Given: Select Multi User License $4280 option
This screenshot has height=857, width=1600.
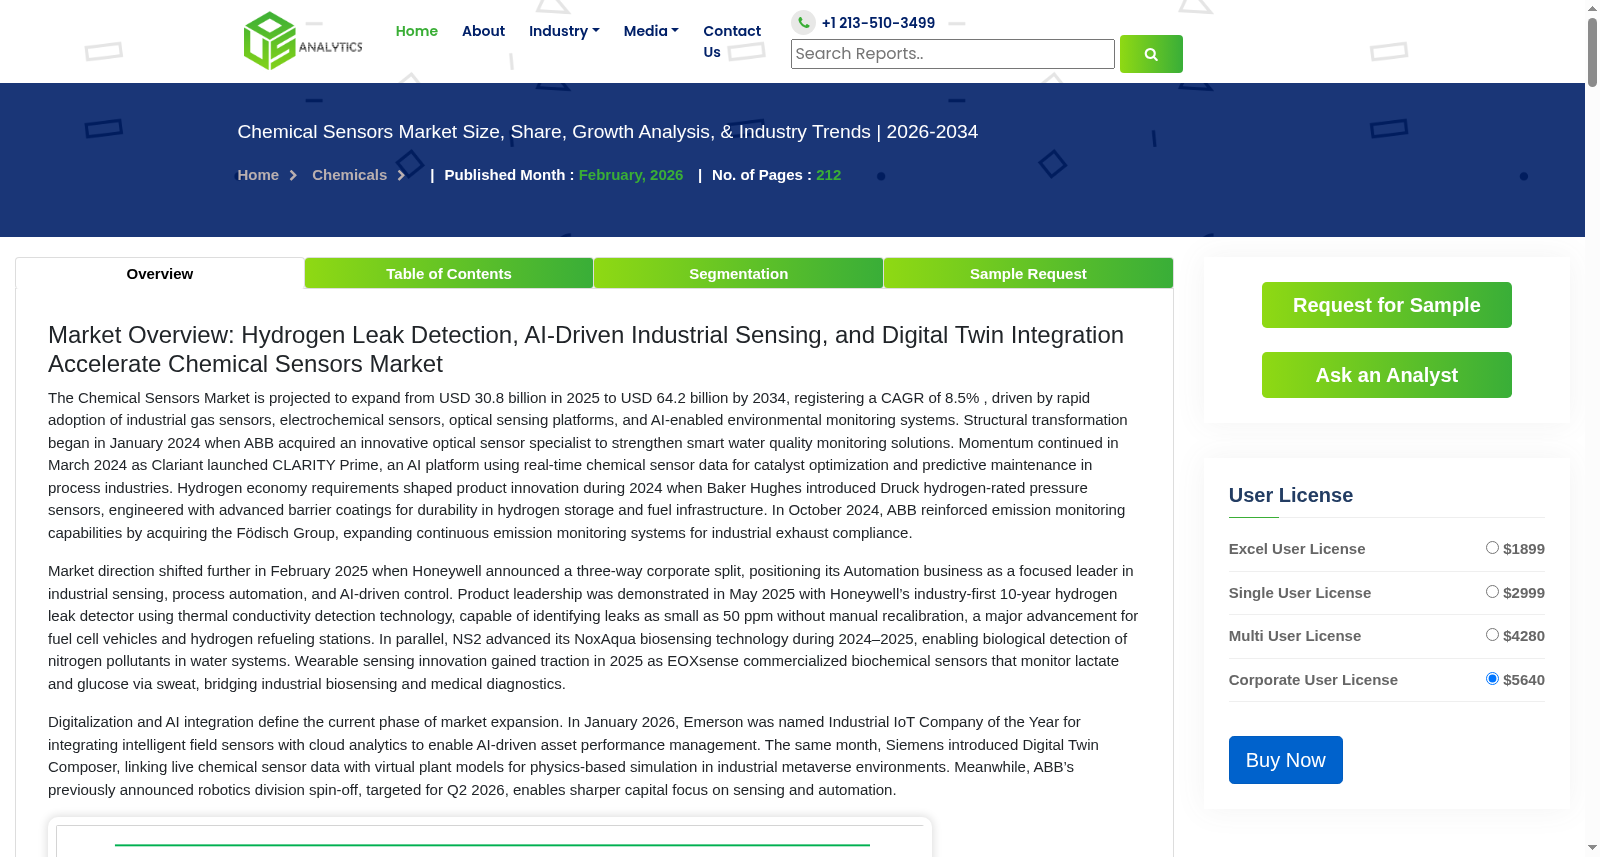Looking at the screenshot, I should pyautogui.click(x=1492, y=635).
